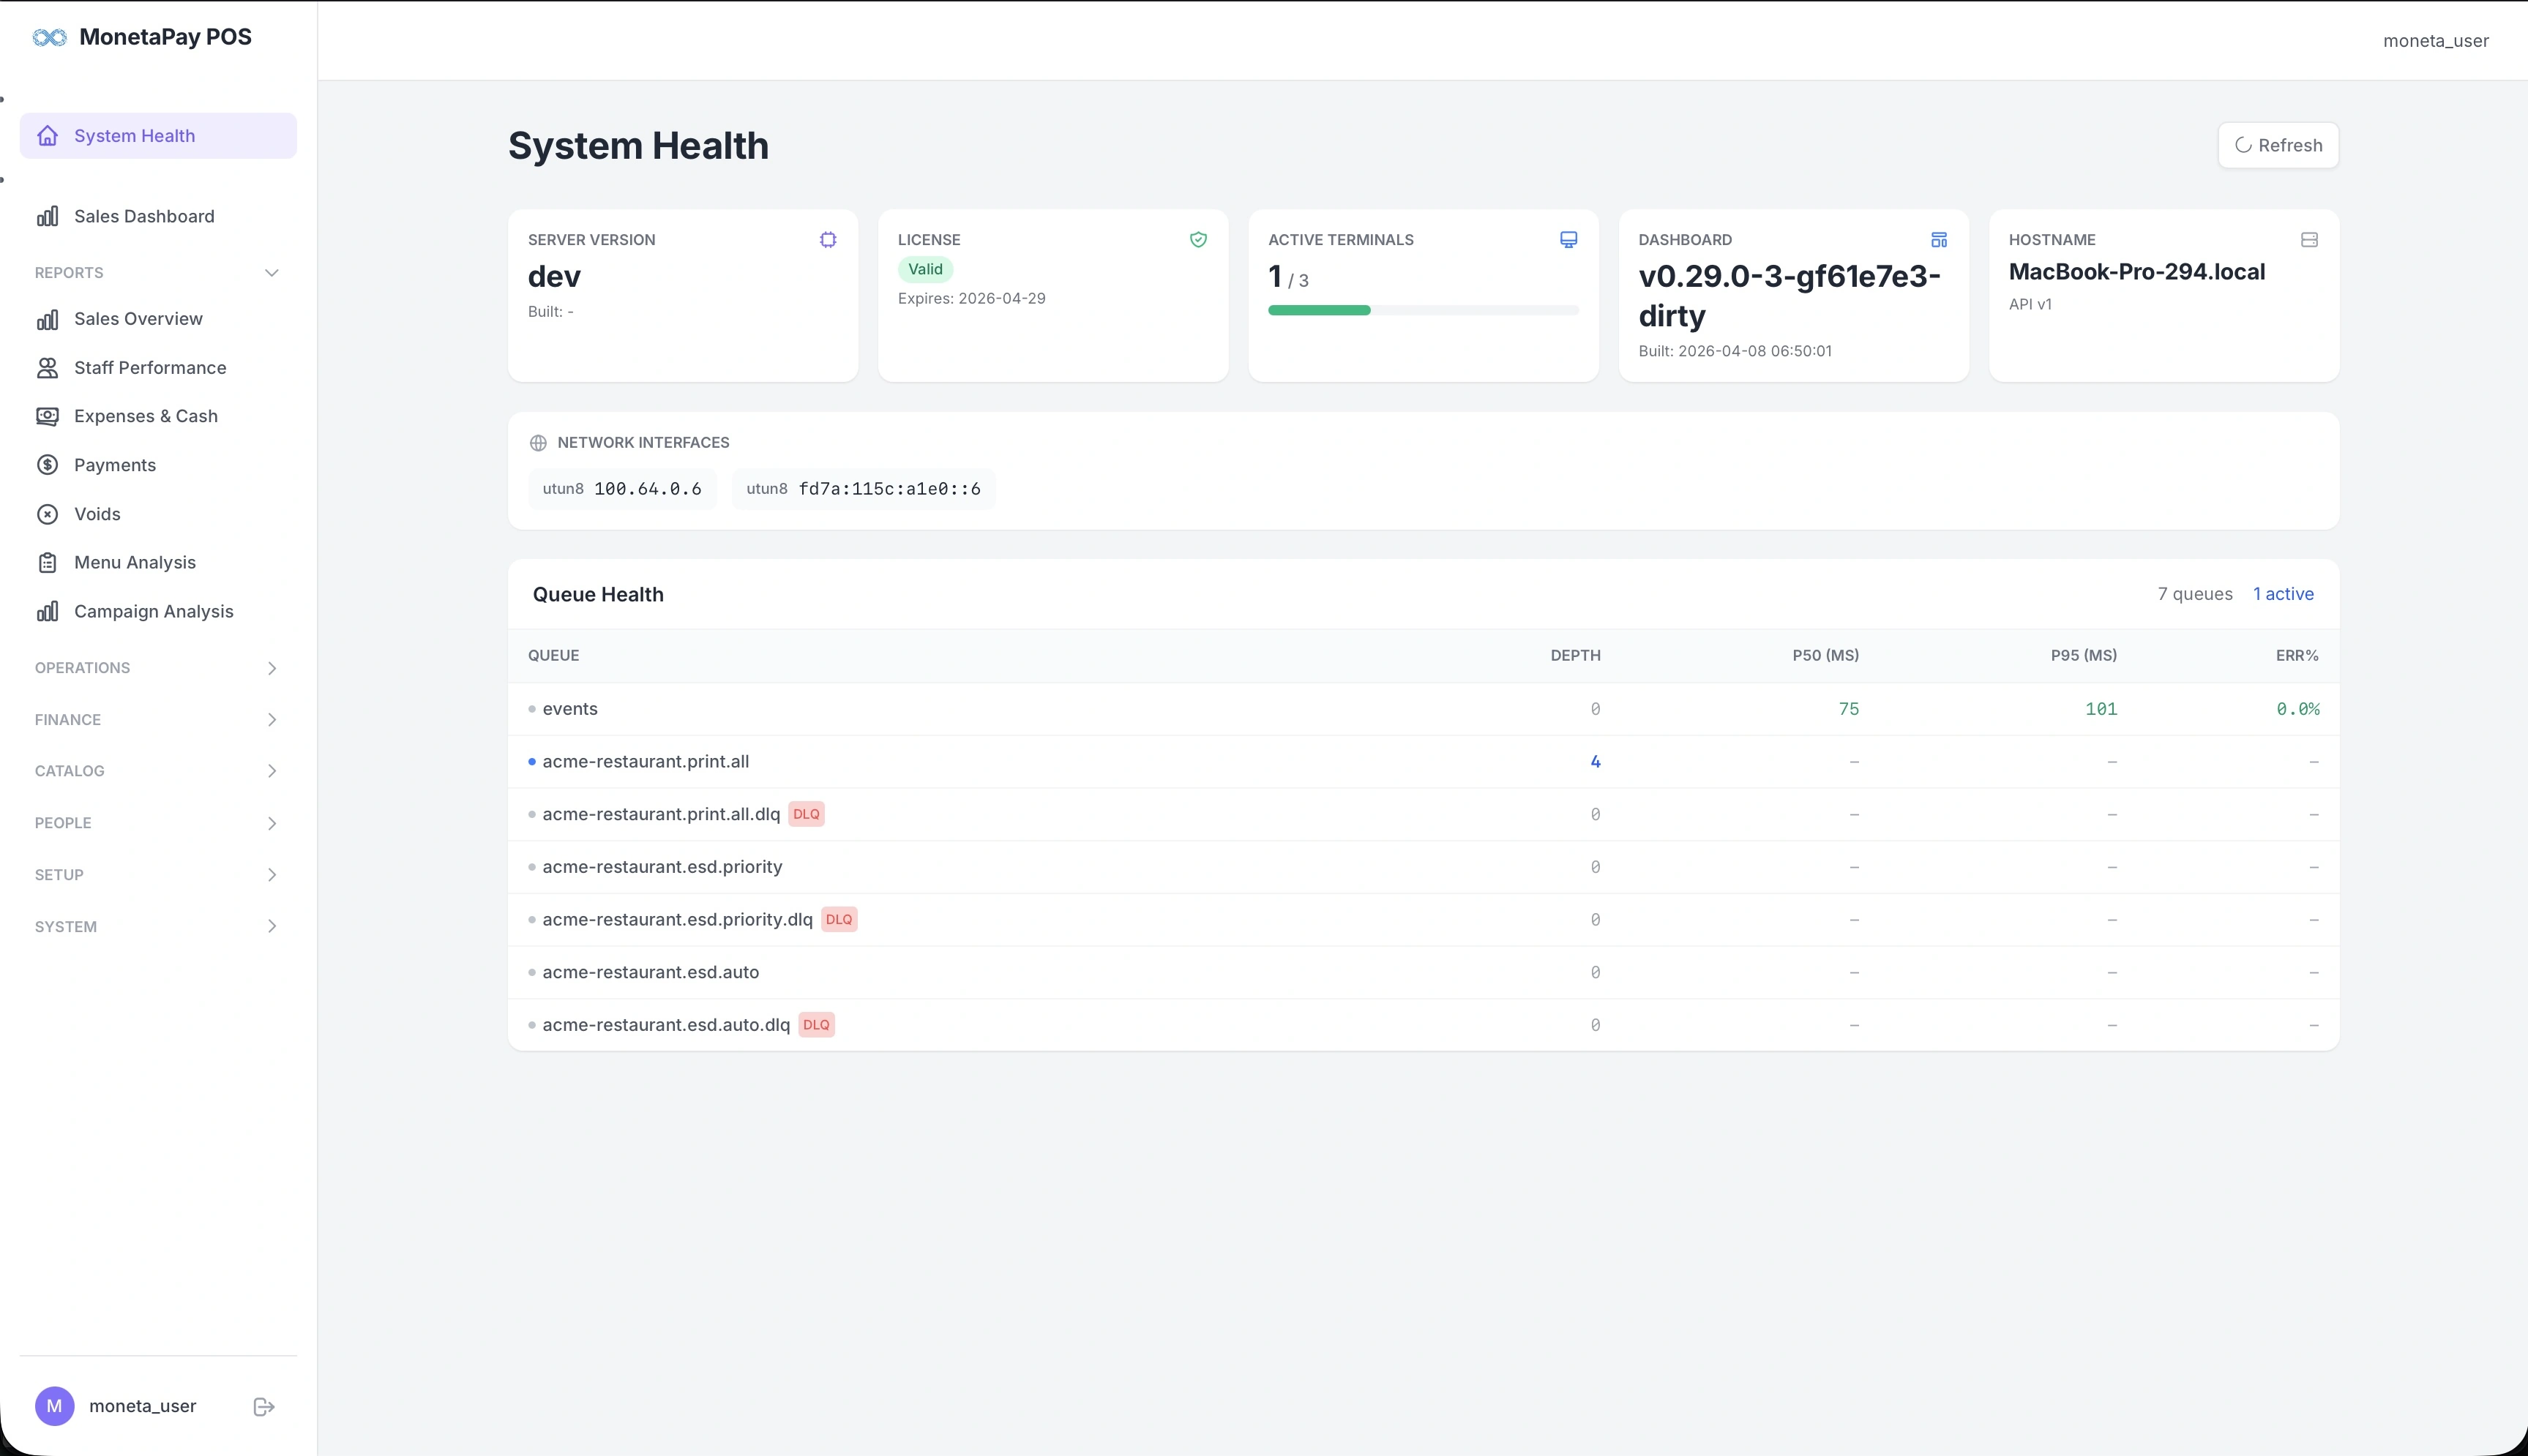
Task: Click the DEPTH column header
Action: pos(1575,656)
